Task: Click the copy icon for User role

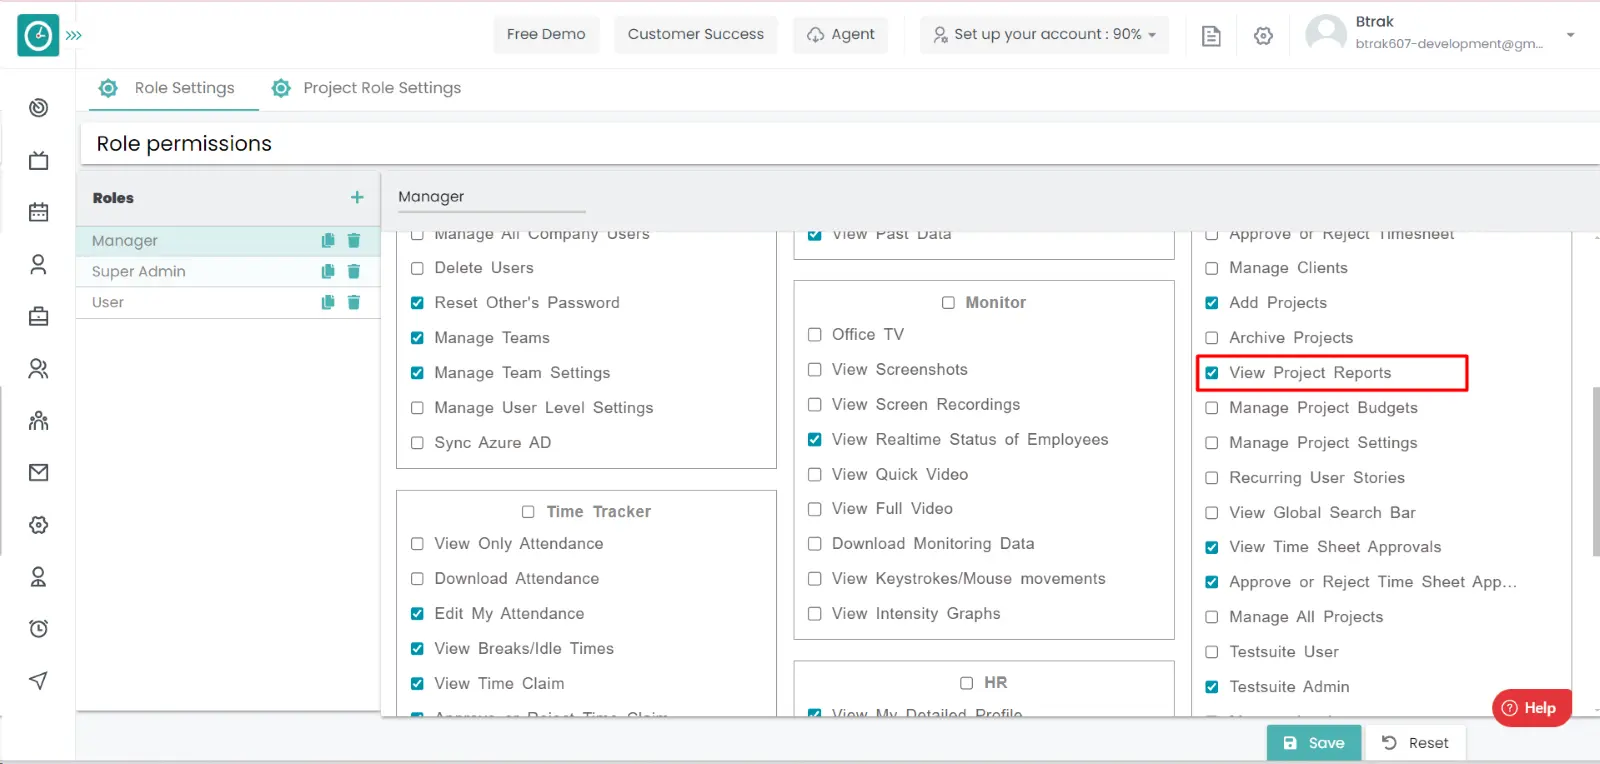Action: point(327,302)
